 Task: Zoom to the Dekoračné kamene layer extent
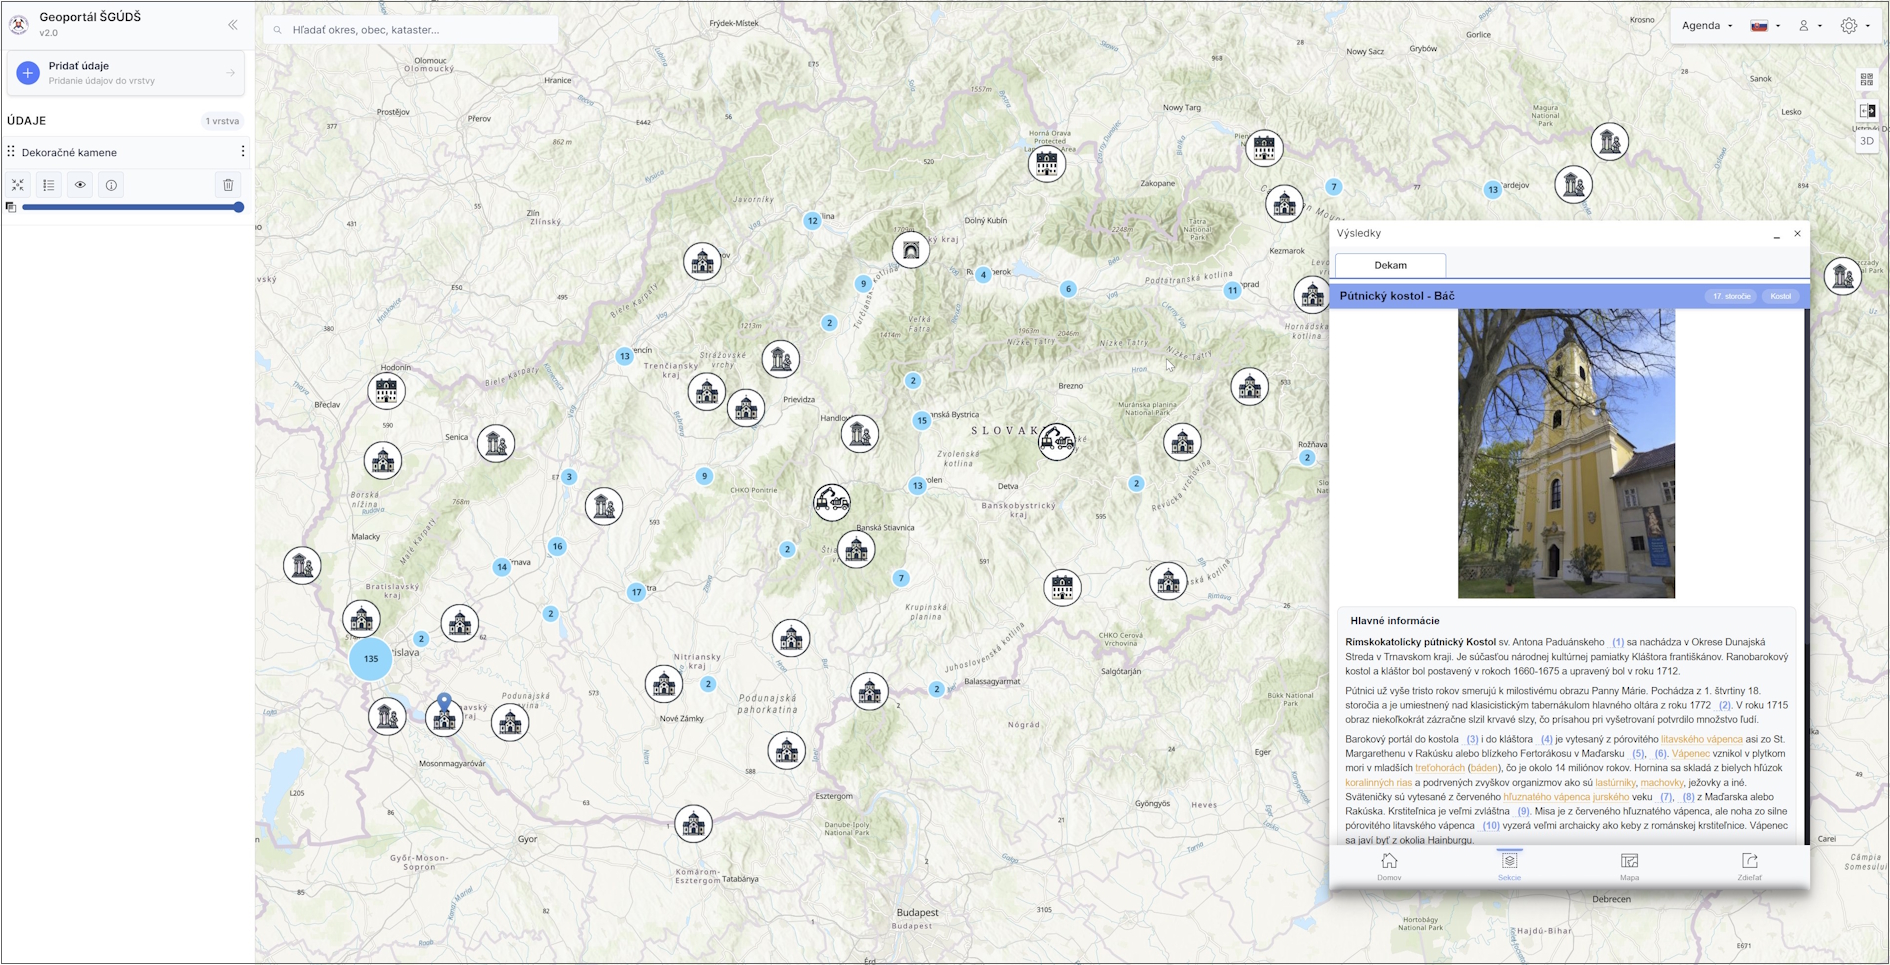click(x=18, y=185)
